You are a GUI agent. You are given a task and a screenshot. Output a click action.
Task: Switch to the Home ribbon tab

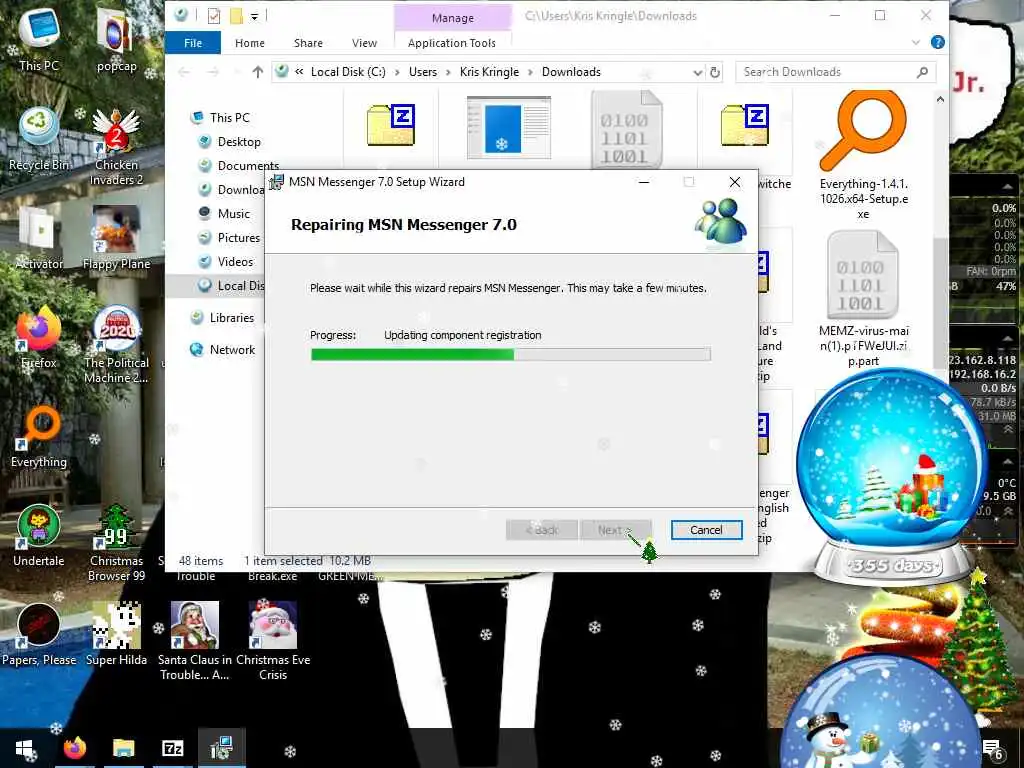(249, 43)
